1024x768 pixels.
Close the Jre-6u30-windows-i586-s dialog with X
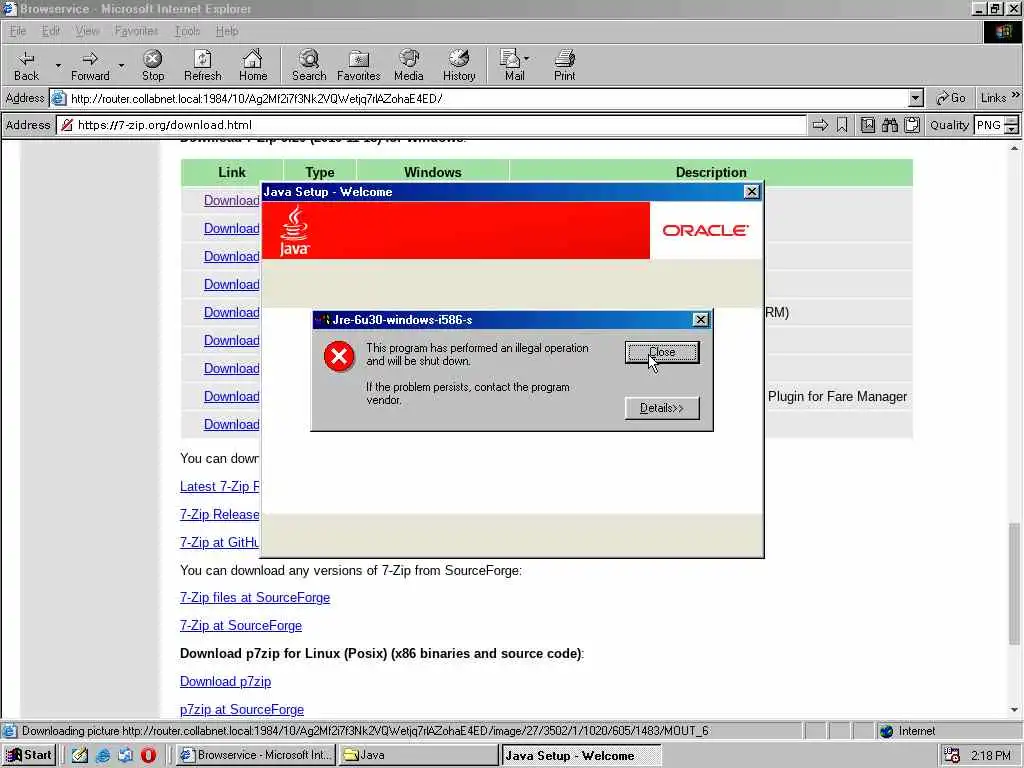[701, 319]
